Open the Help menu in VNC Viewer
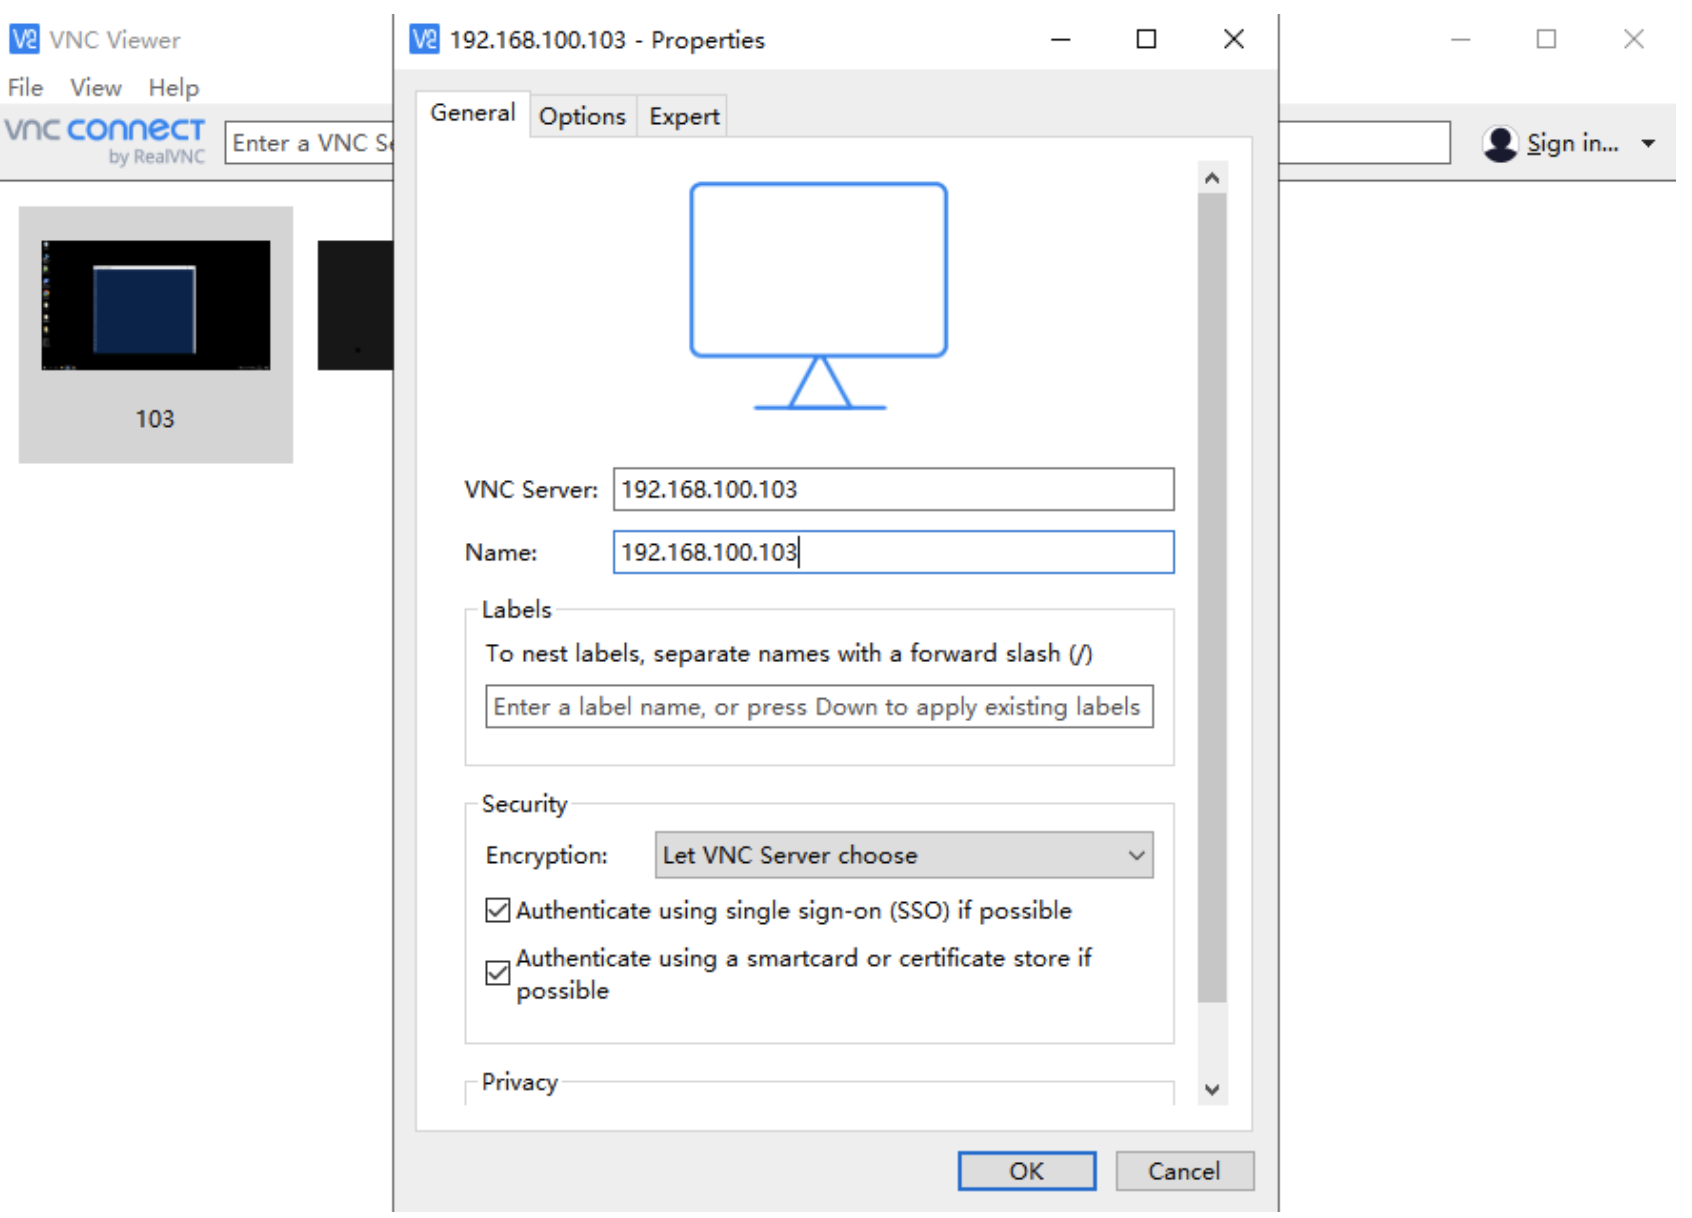This screenshot has width=1692, height=1218. pos(174,88)
